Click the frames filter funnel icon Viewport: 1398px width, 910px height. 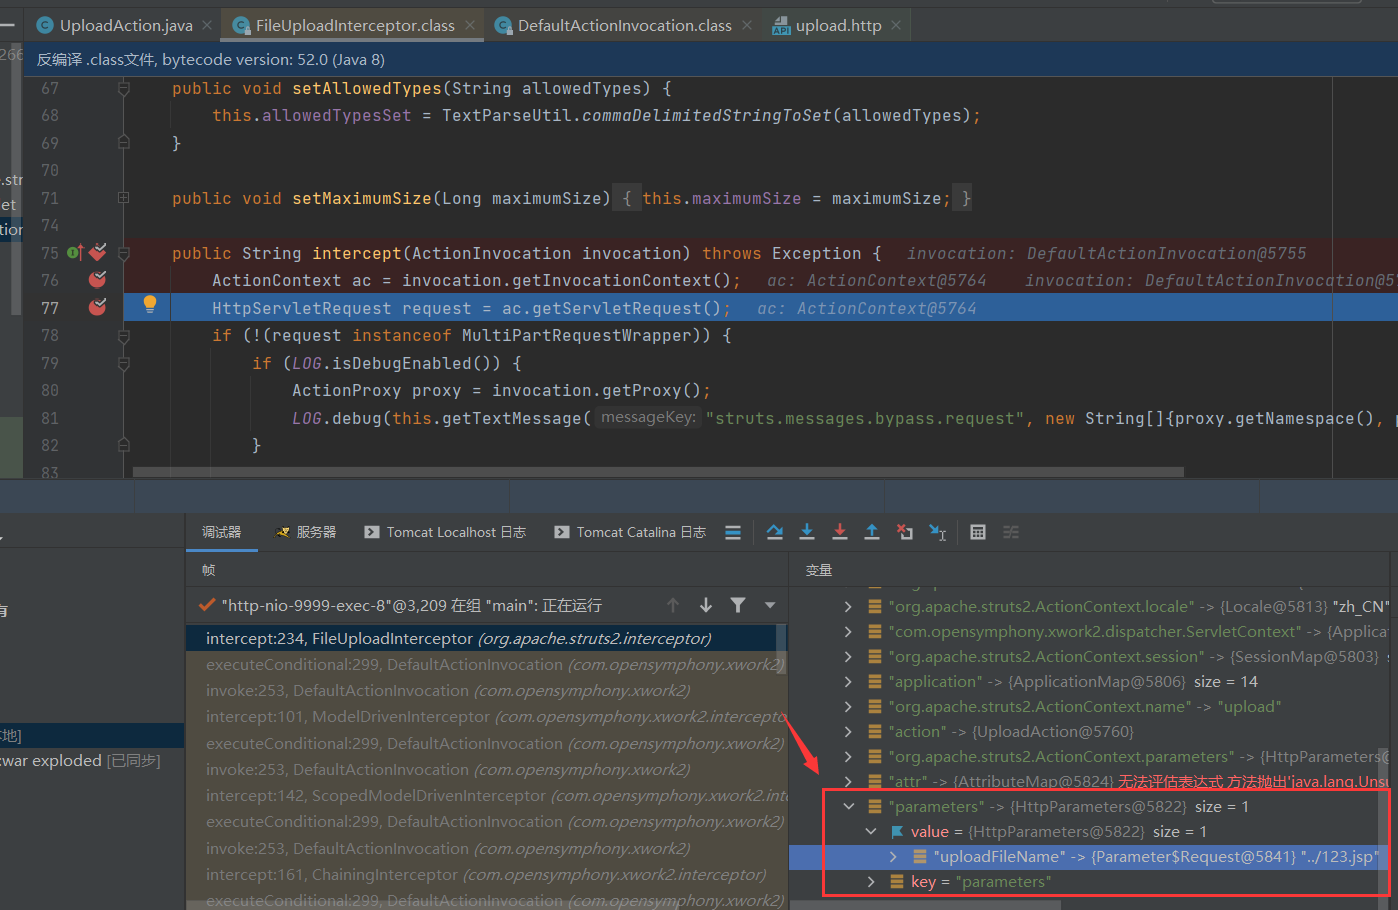(738, 605)
